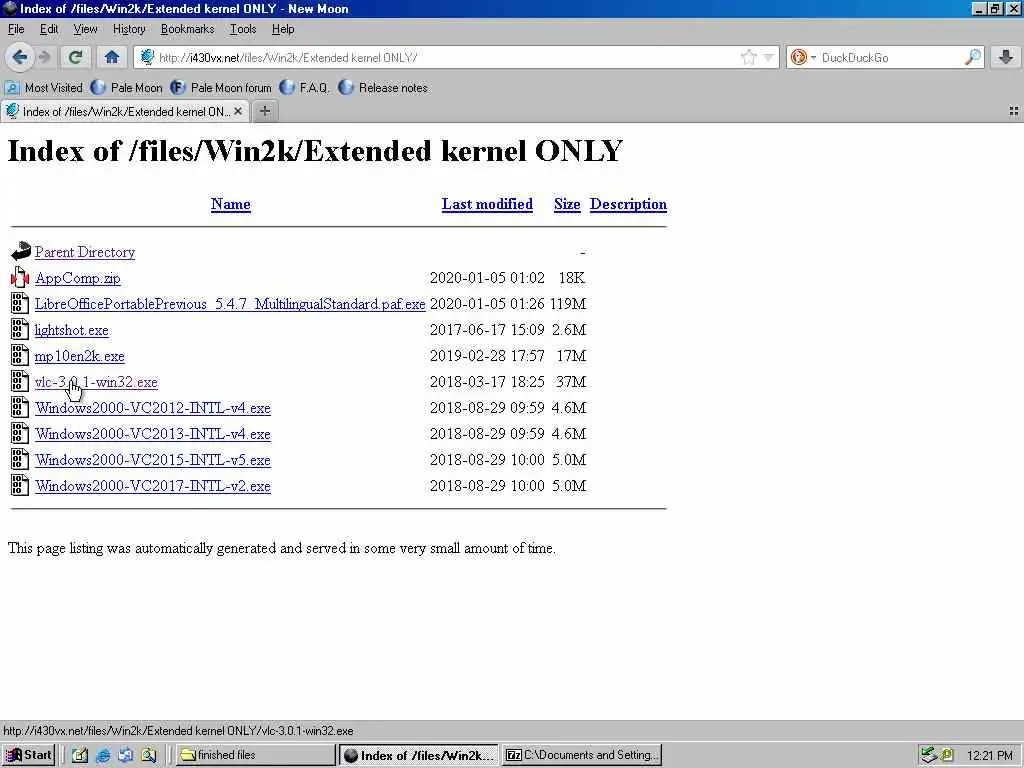The height and width of the screenshot is (768, 1024).
Task: Sort listing by Size column
Action: click(567, 204)
